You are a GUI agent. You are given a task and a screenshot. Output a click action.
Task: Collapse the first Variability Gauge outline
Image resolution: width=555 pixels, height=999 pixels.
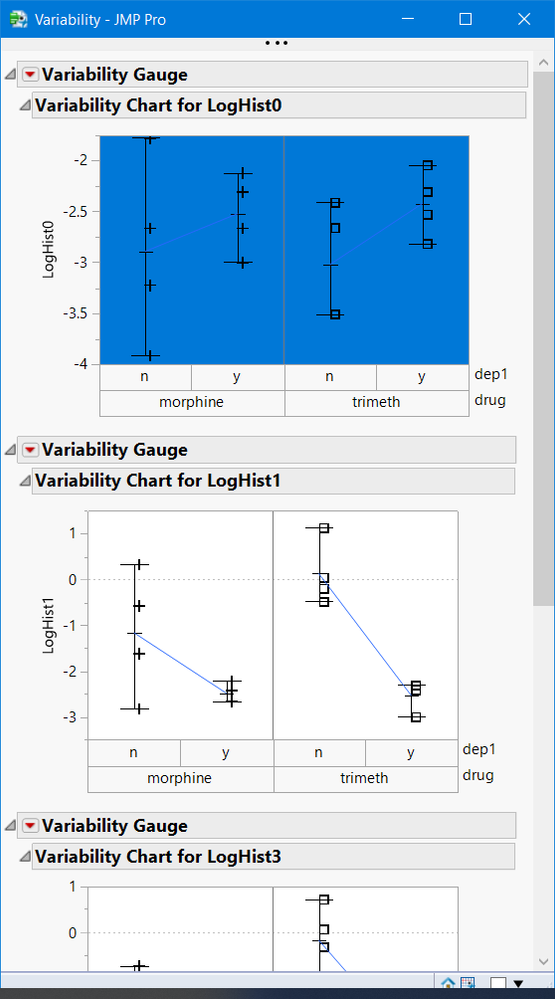point(10,75)
